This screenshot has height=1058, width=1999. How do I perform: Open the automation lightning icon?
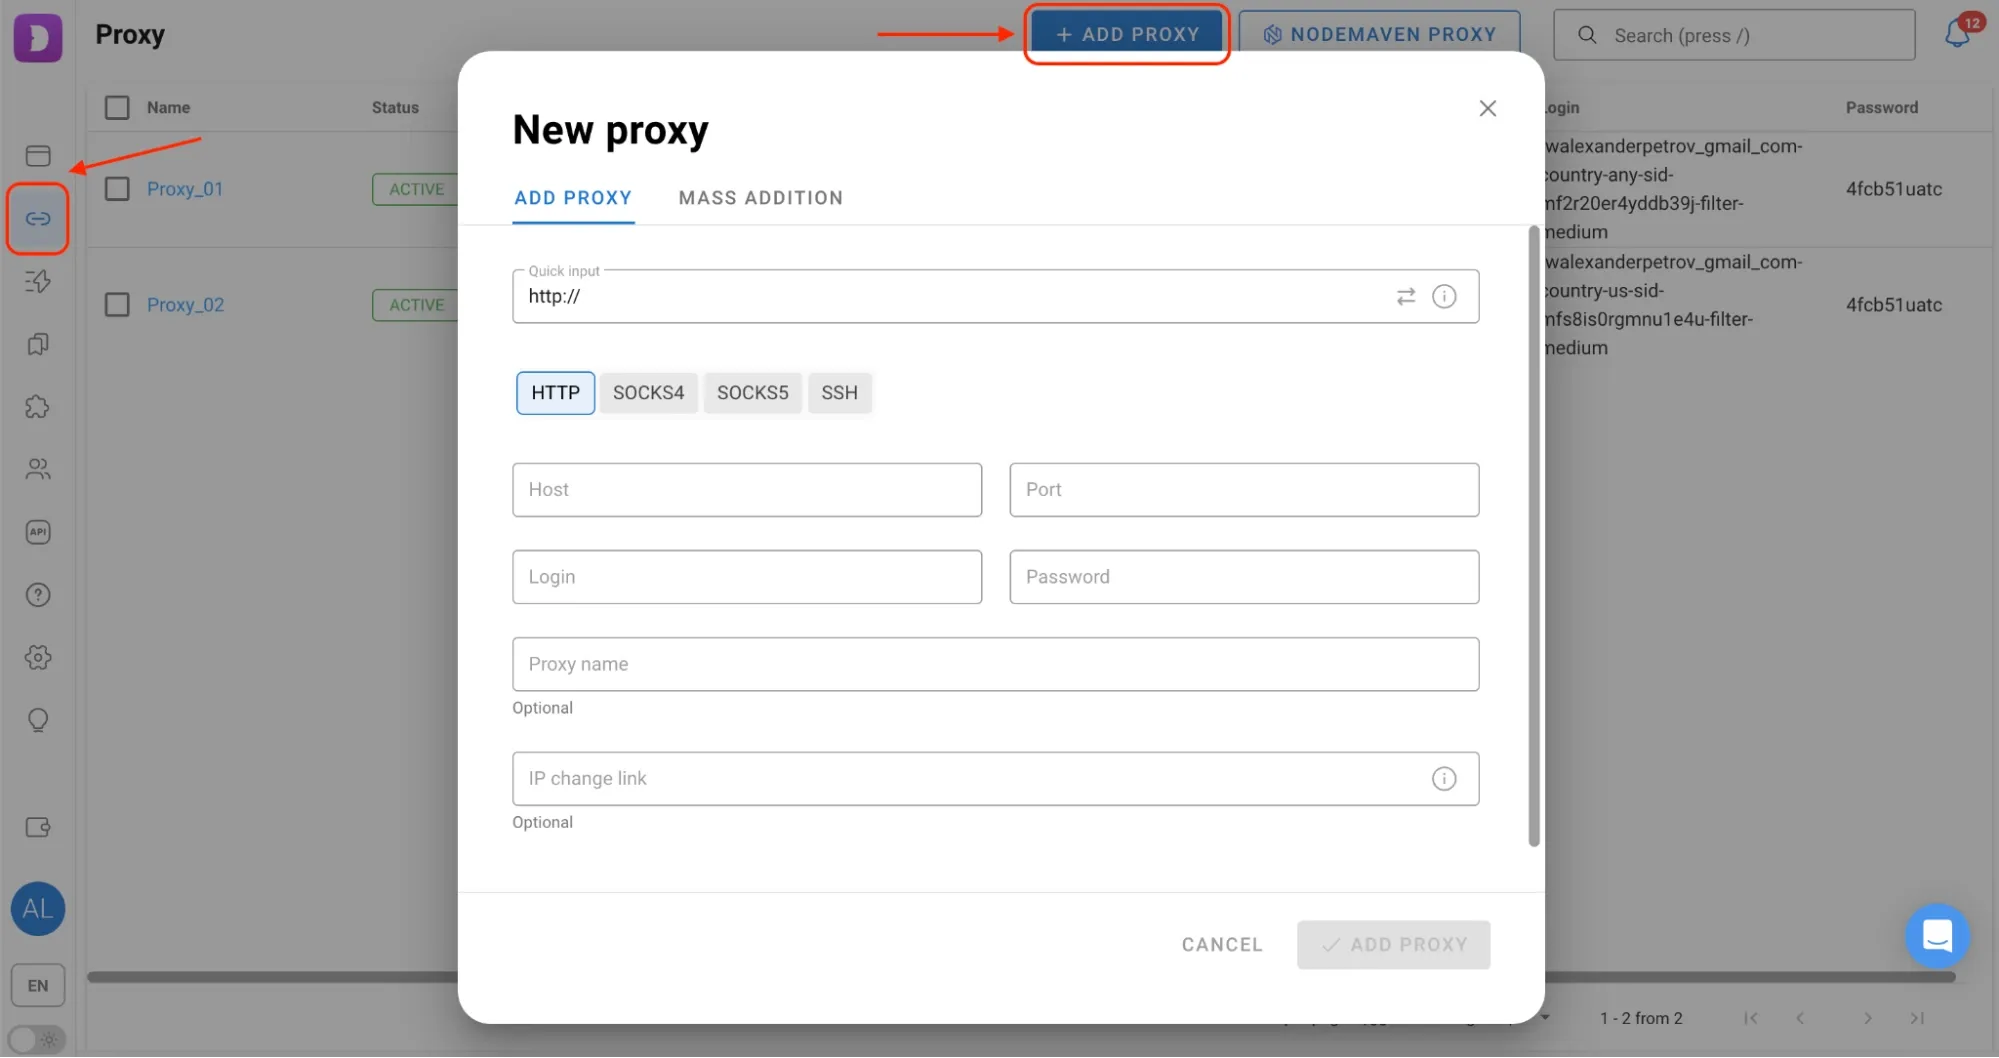coord(37,281)
